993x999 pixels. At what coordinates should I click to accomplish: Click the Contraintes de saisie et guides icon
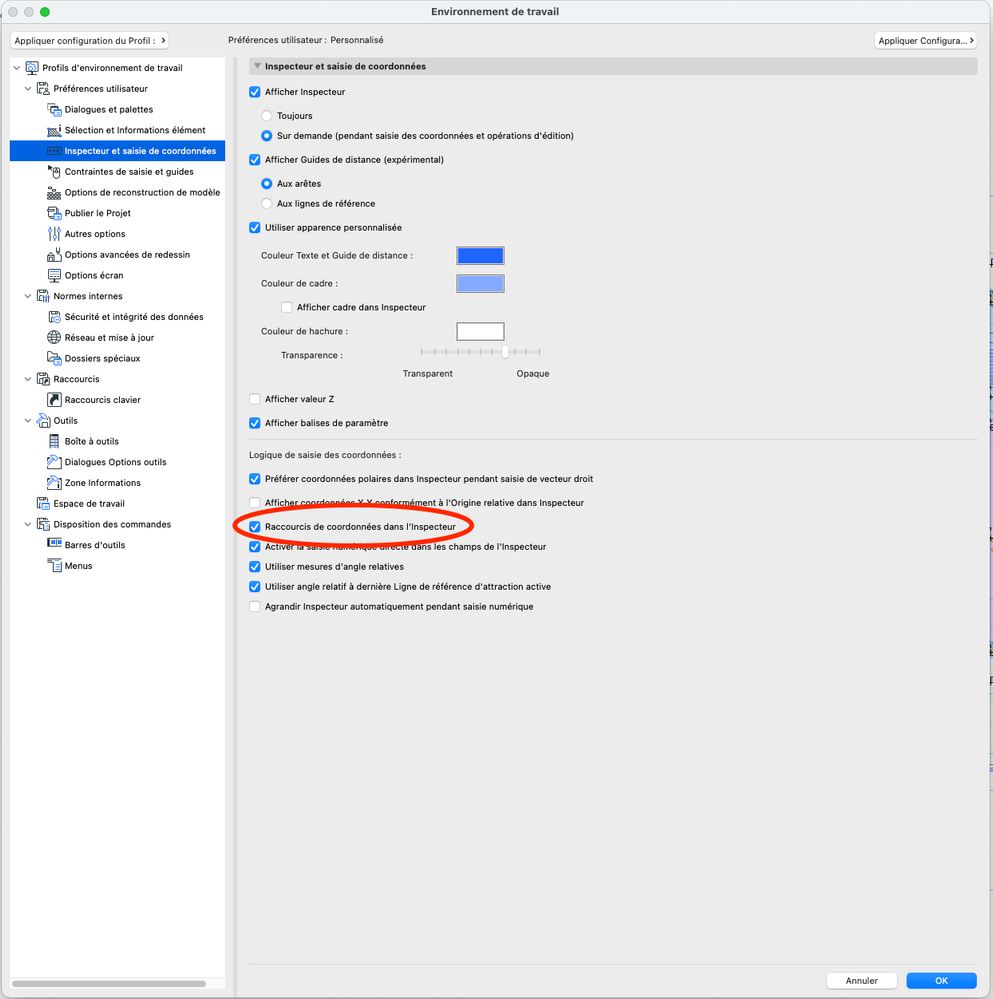click(x=54, y=171)
